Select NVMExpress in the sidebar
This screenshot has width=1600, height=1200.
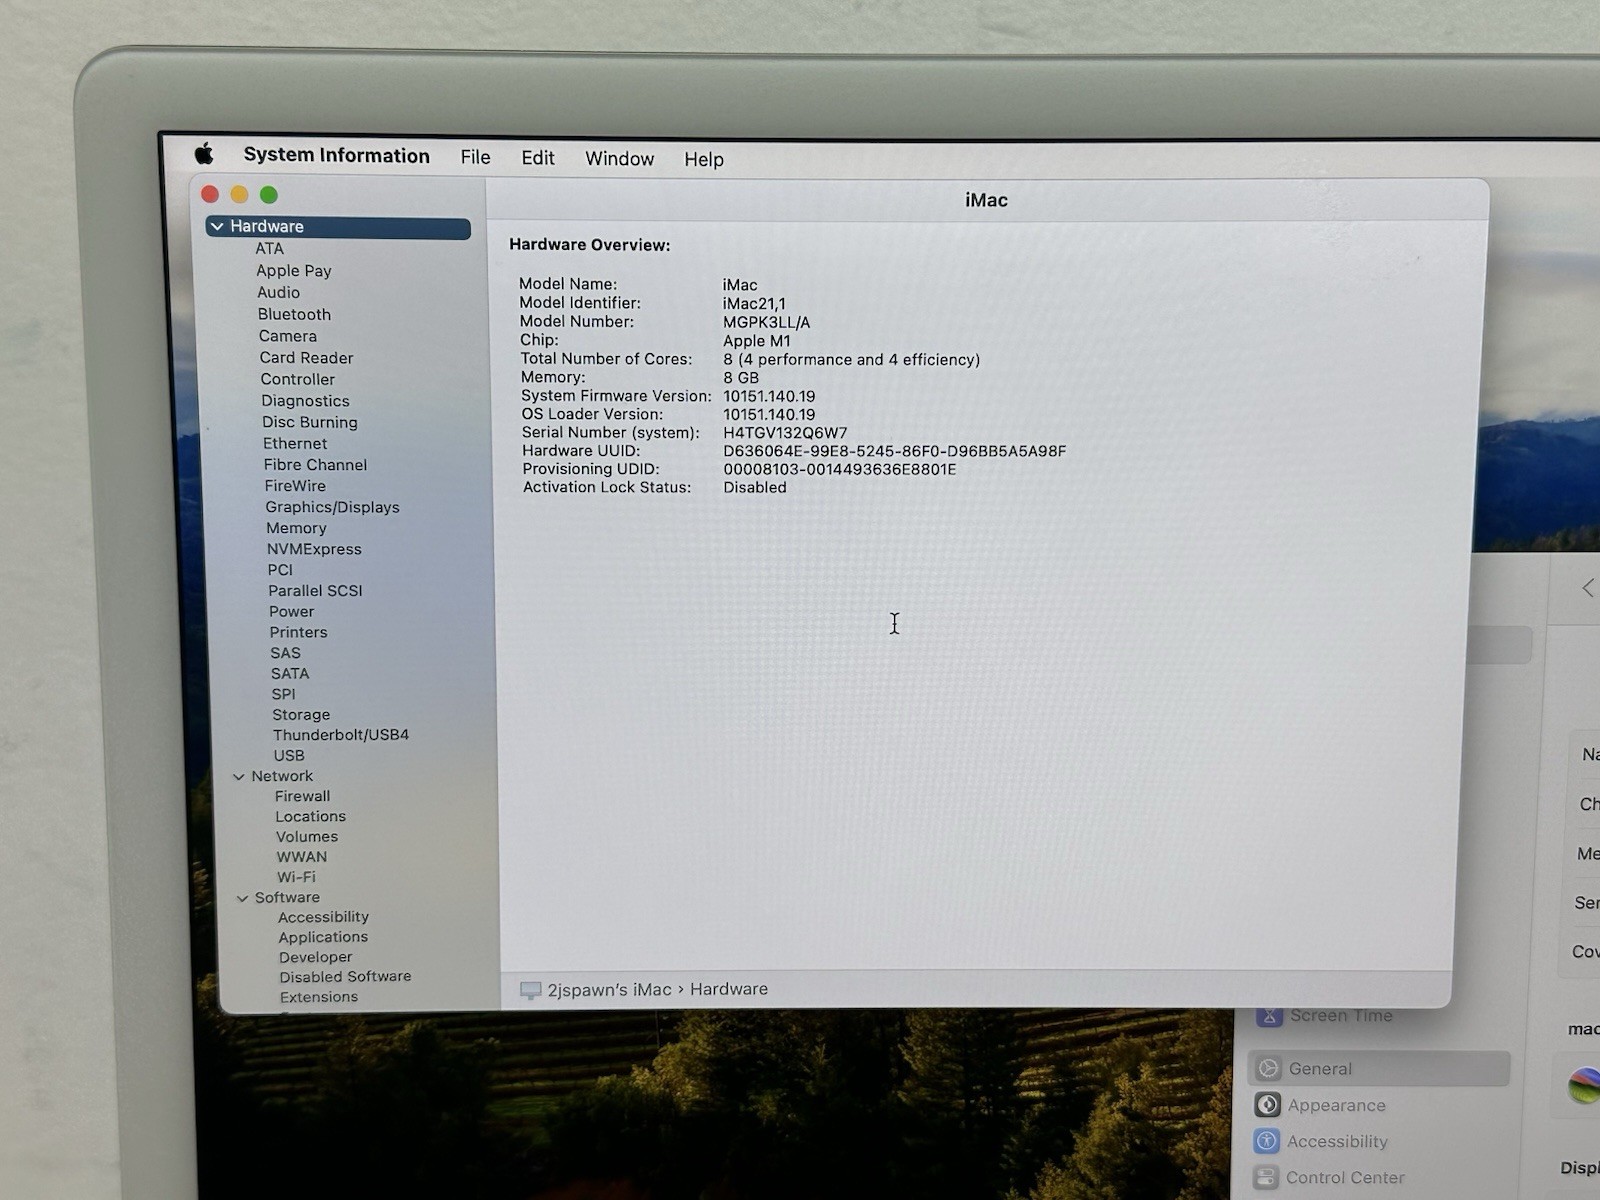(x=314, y=550)
